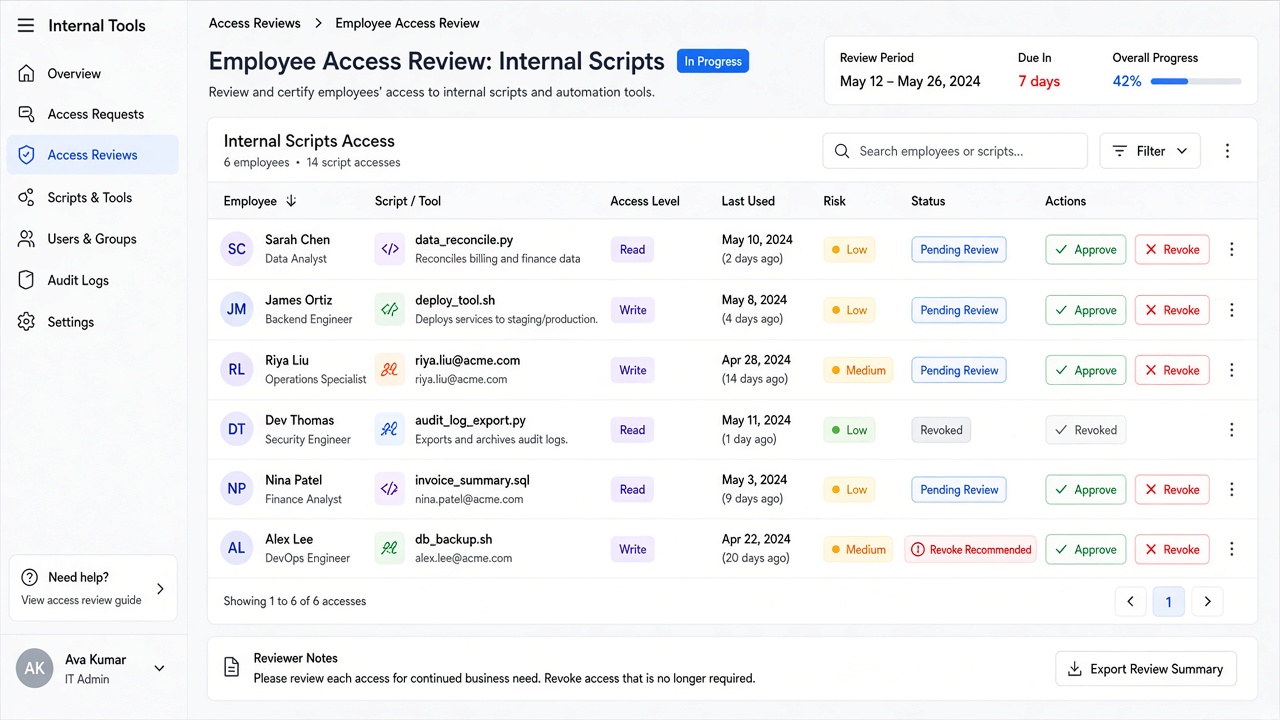
Task: Open Riya Liu's avatar RL
Action: tap(237, 369)
